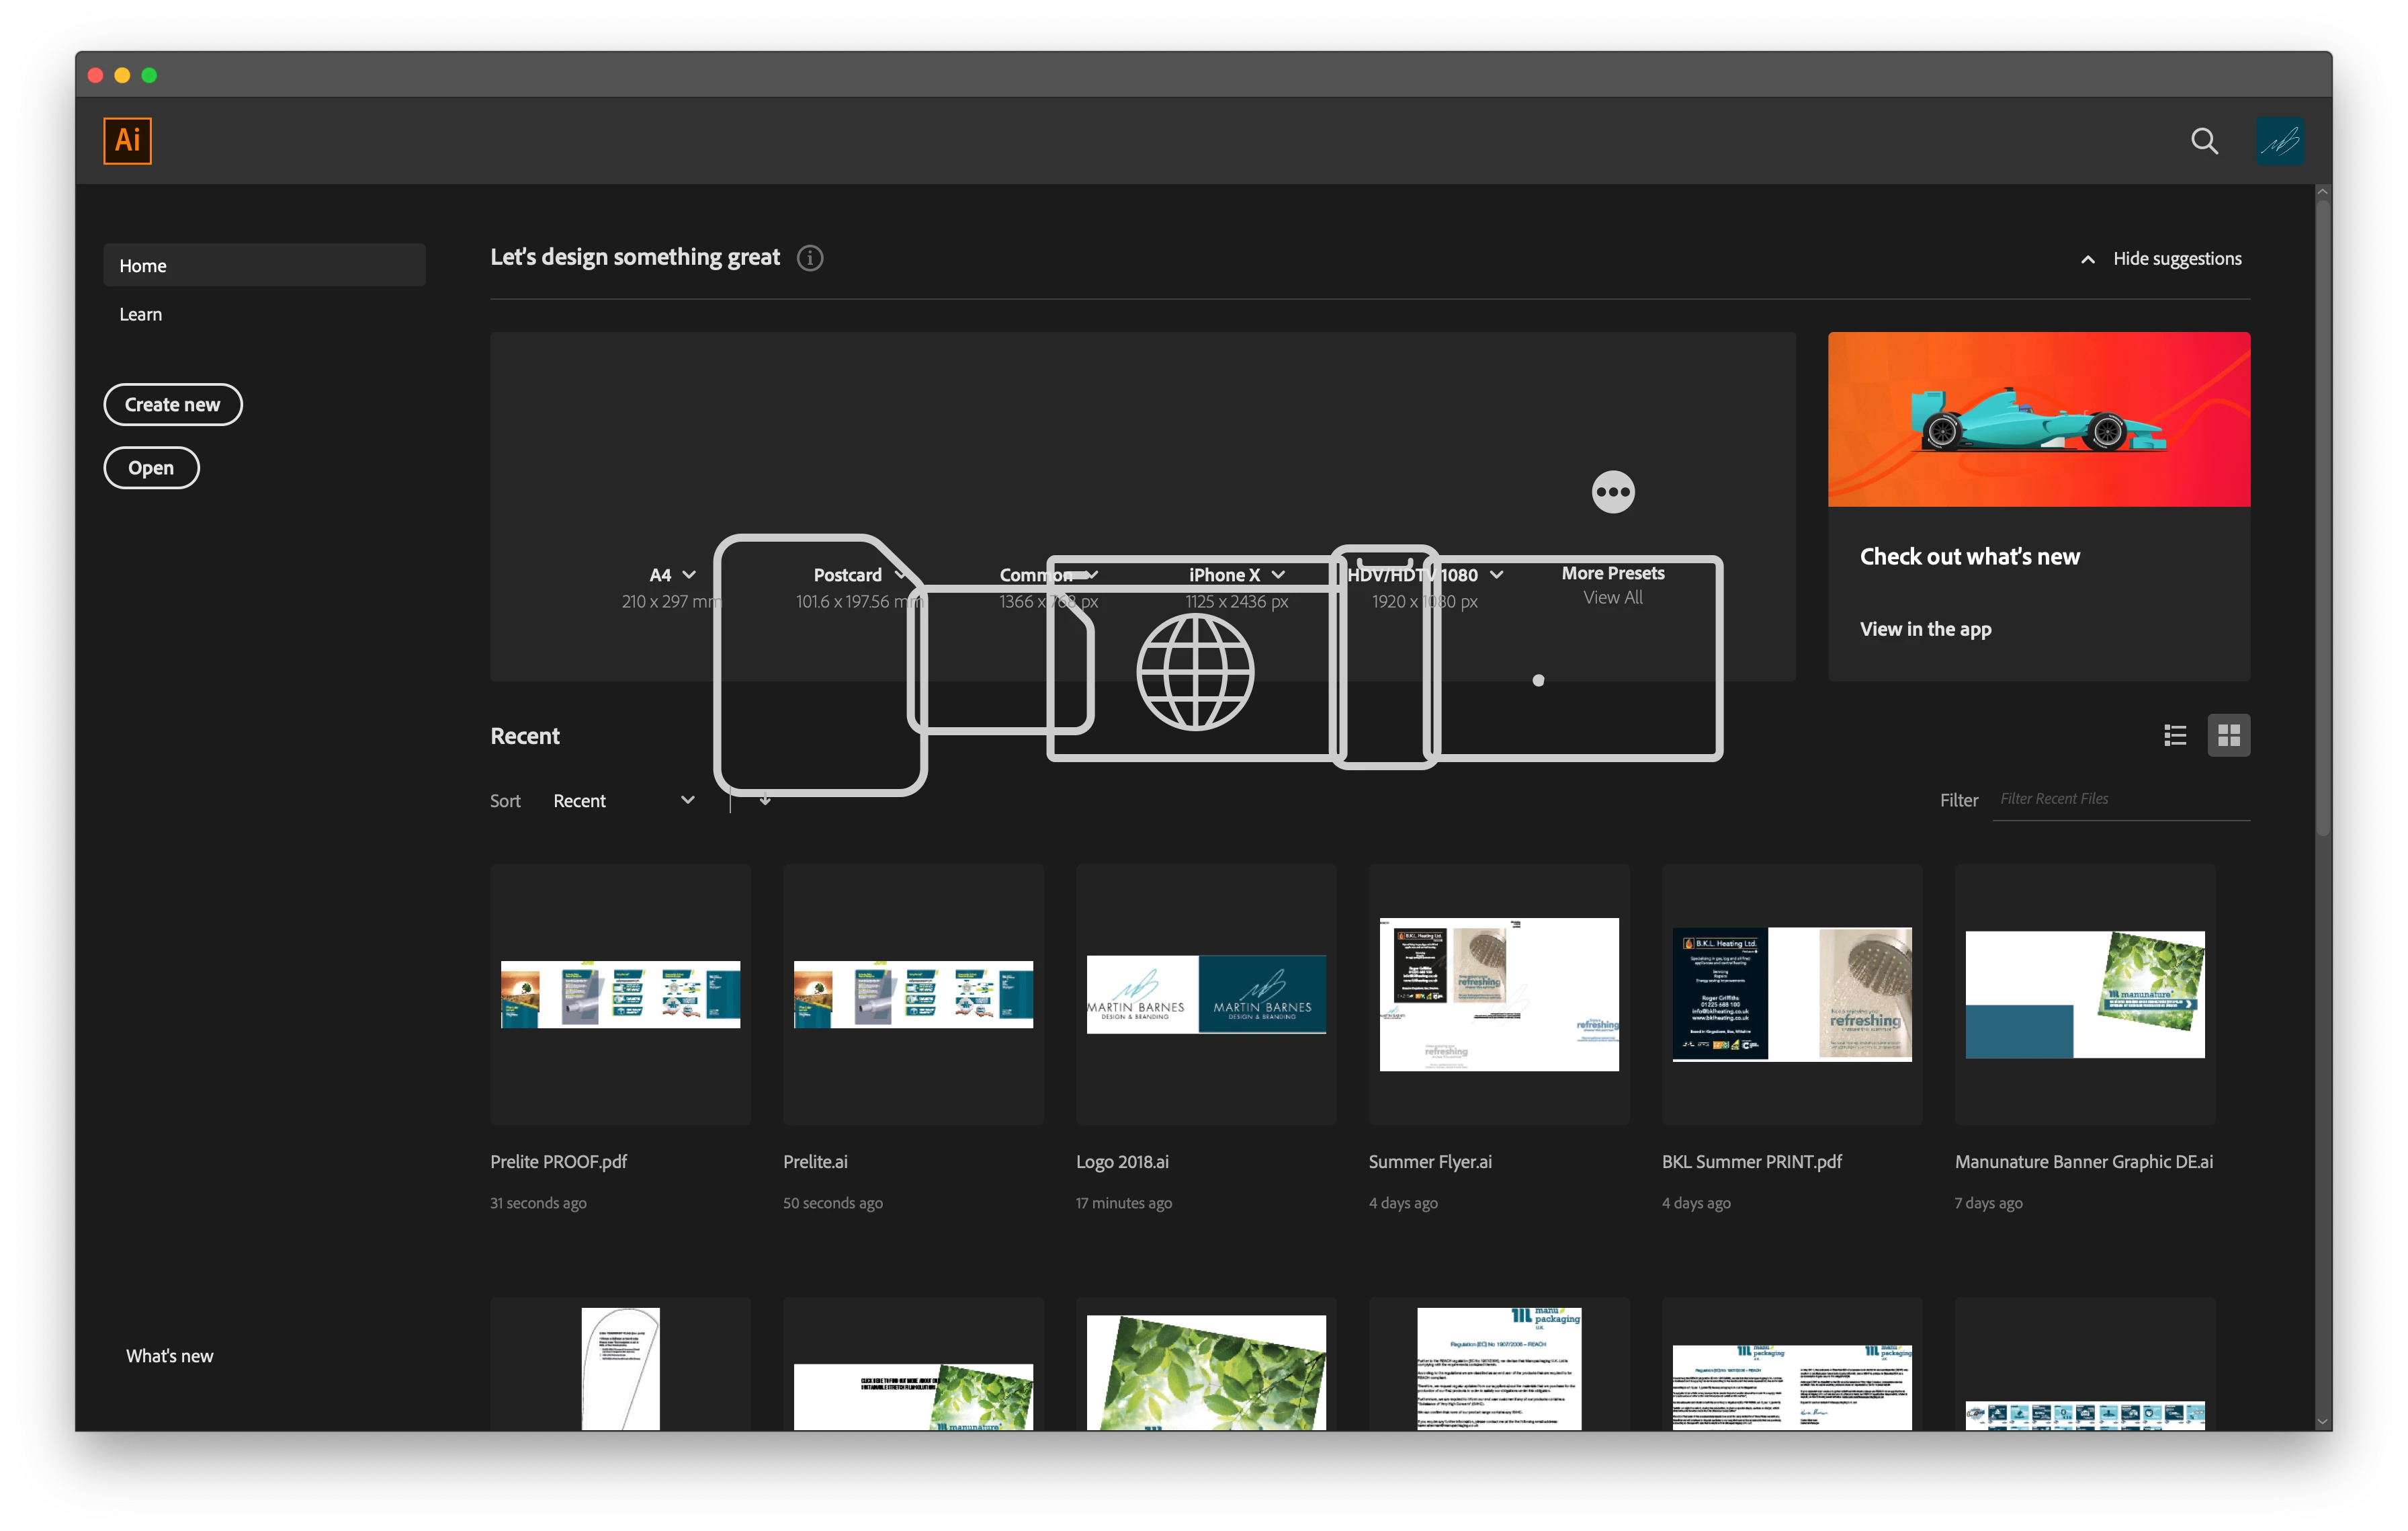
Task: Click the globe web preset icon
Action: tap(1195, 672)
